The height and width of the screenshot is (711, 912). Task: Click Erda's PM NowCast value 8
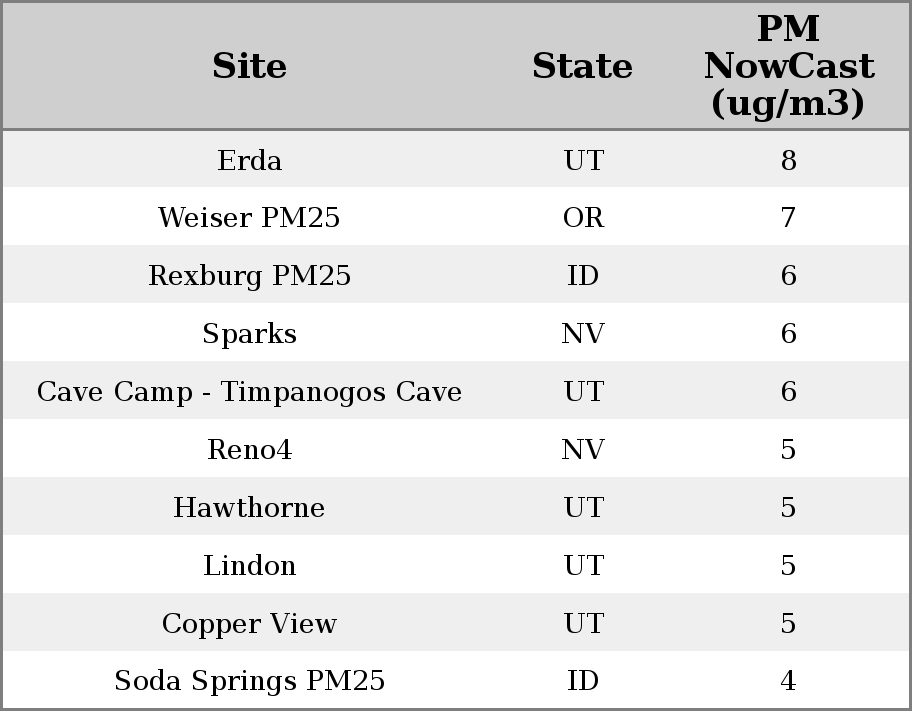788,160
